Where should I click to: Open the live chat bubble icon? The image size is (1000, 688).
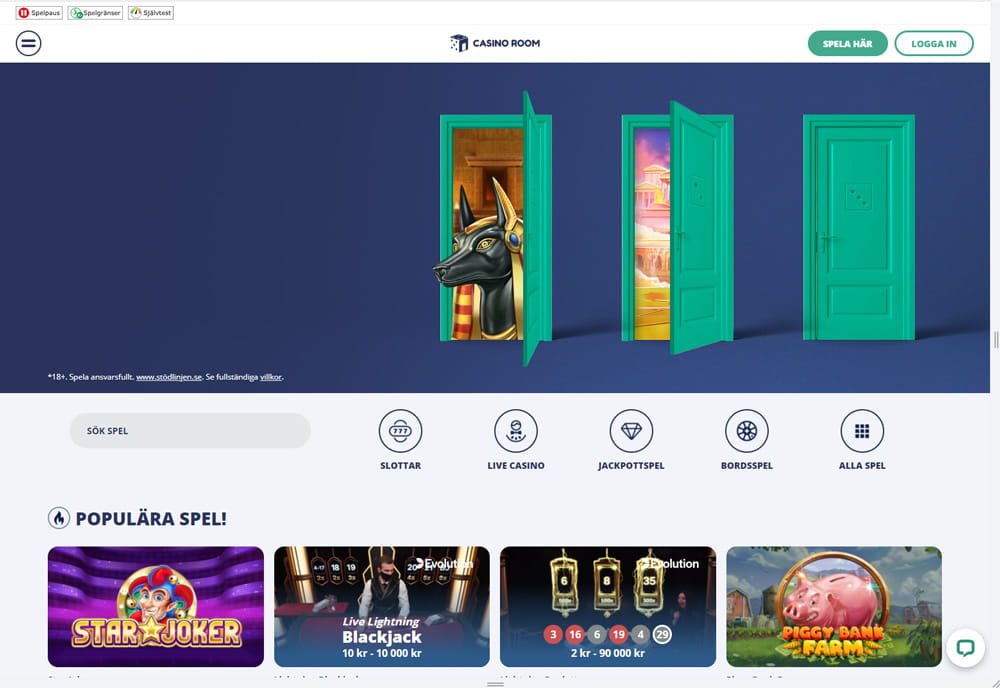966,648
